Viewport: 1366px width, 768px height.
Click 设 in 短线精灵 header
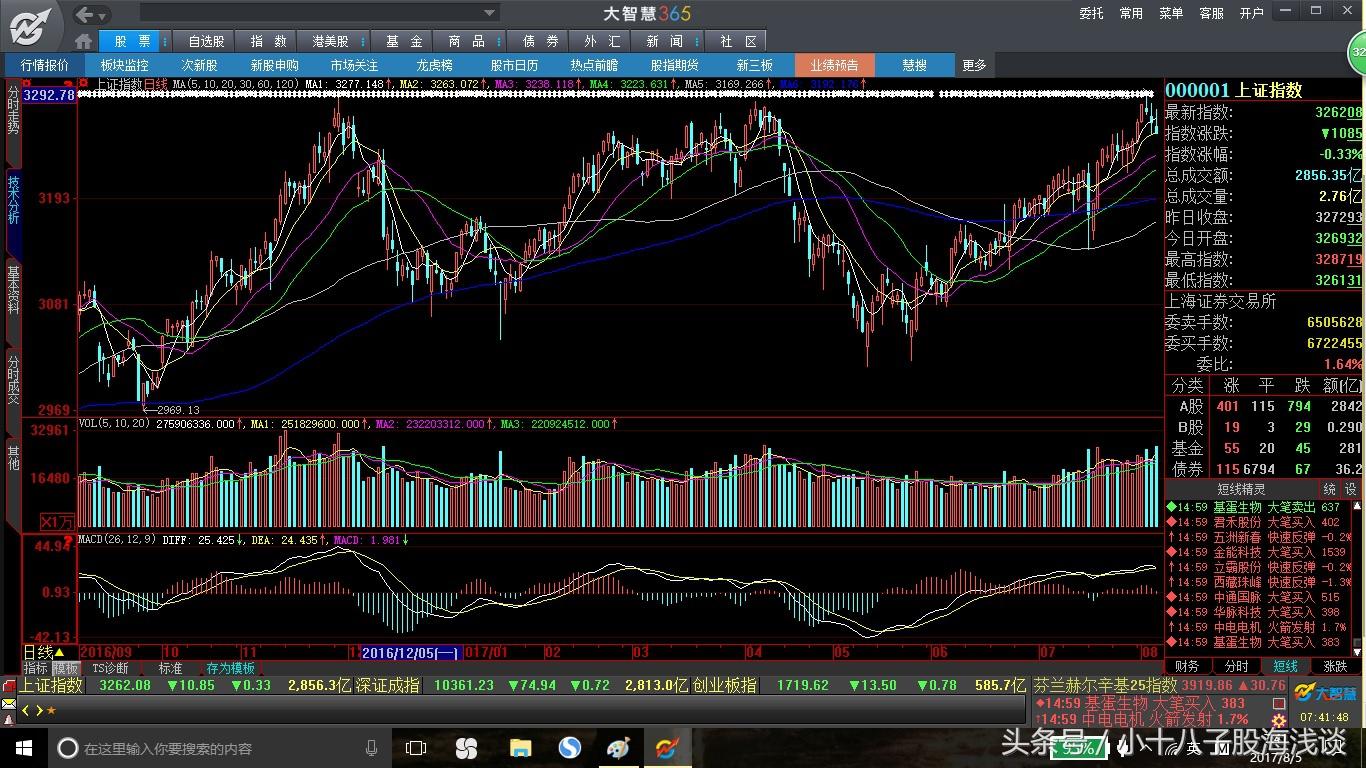1351,489
